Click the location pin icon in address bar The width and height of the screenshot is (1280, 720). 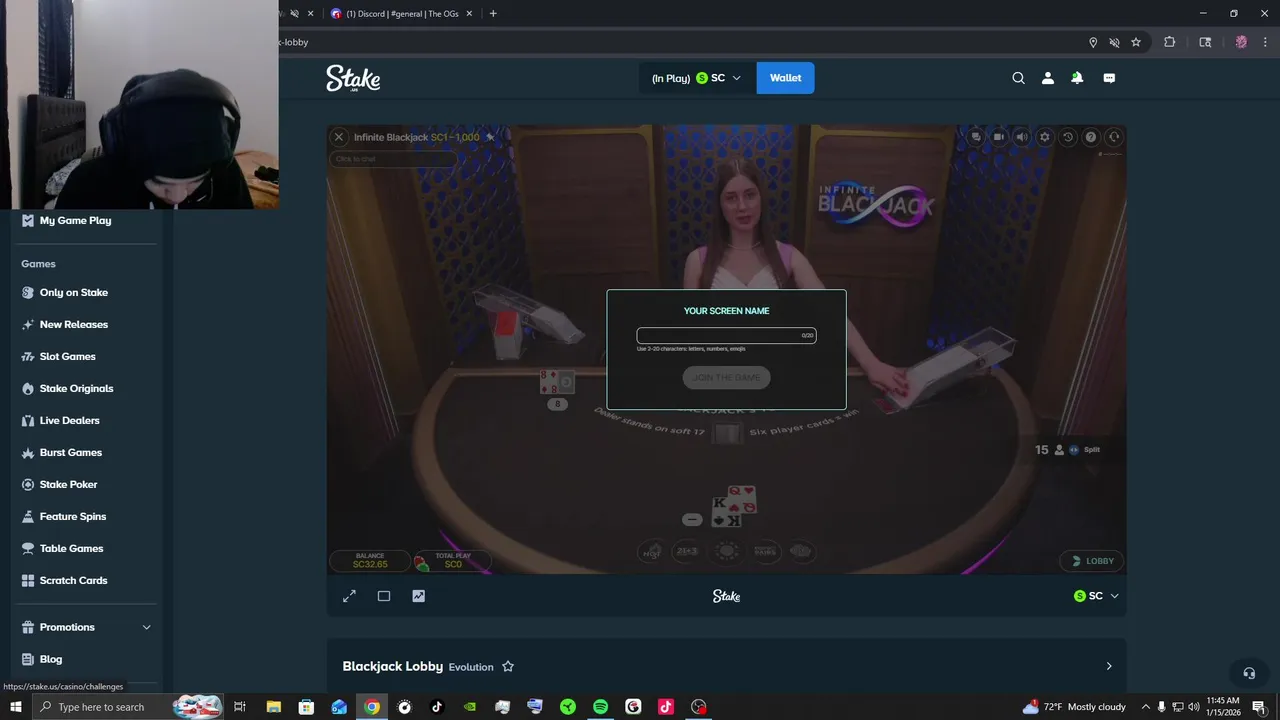(1093, 42)
